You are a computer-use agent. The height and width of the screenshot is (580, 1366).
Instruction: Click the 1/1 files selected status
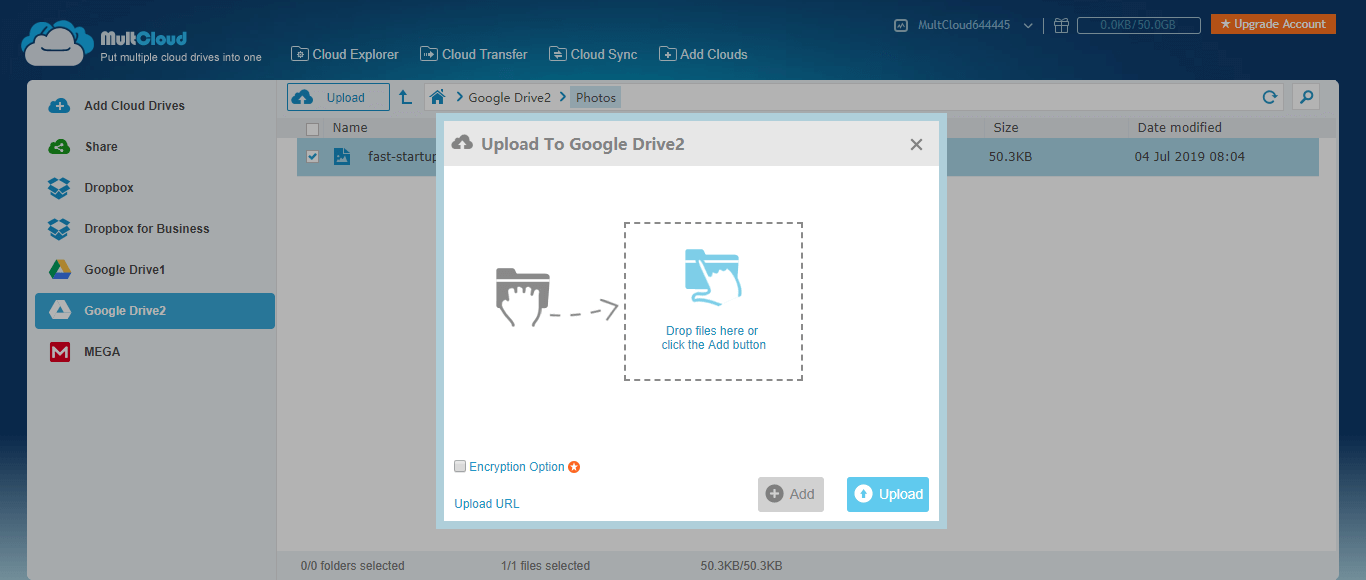pos(545,566)
